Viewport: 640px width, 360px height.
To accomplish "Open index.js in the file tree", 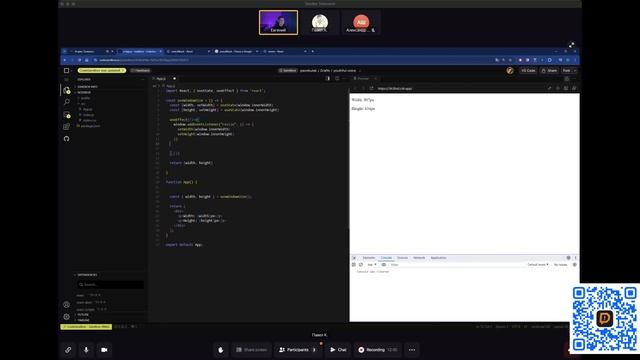I will (x=89, y=115).
